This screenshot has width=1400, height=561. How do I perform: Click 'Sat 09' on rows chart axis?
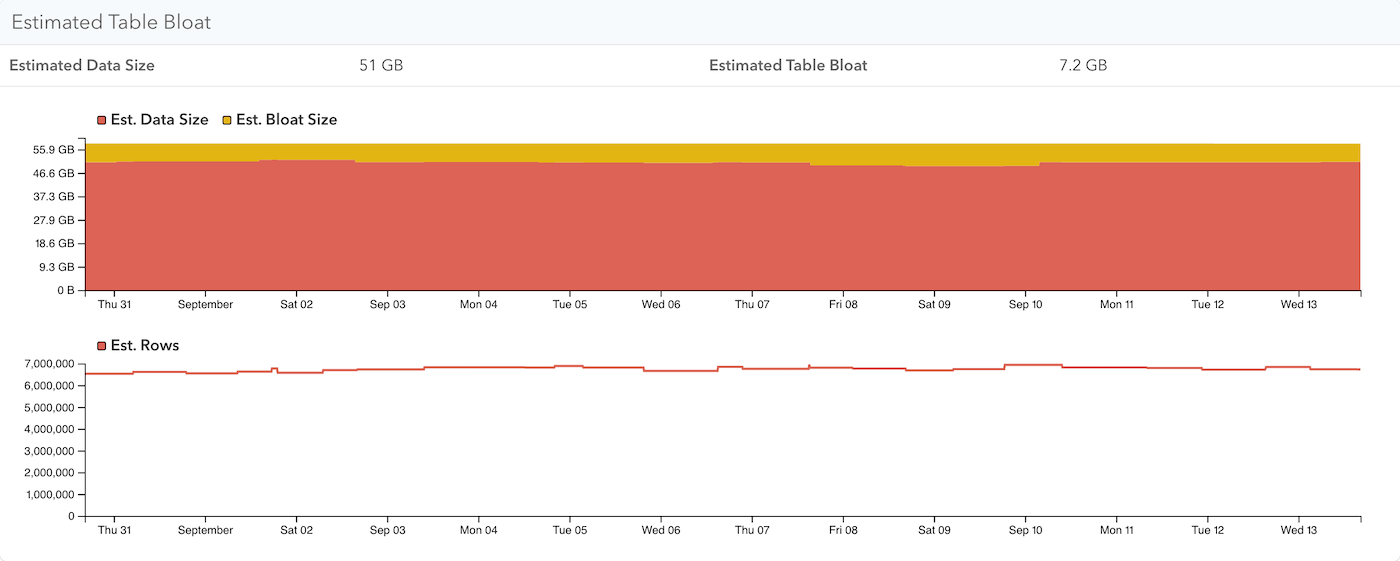point(934,531)
